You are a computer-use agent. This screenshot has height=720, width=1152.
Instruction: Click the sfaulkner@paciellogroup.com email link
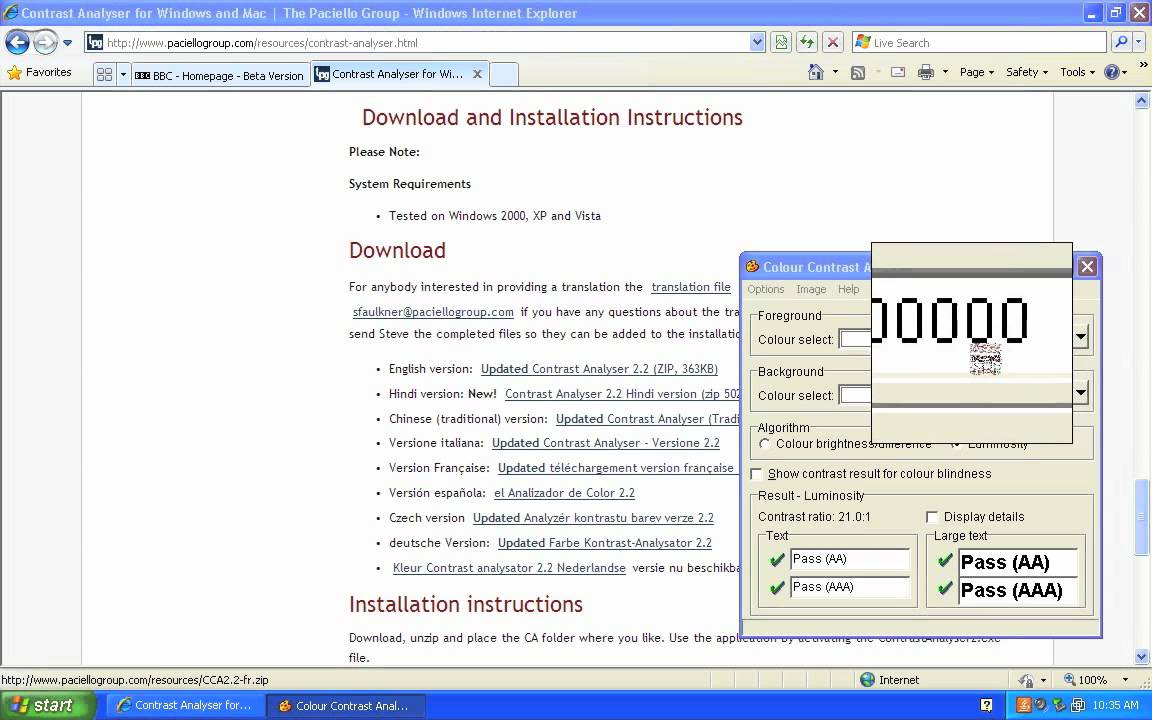[x=433, y=312]
